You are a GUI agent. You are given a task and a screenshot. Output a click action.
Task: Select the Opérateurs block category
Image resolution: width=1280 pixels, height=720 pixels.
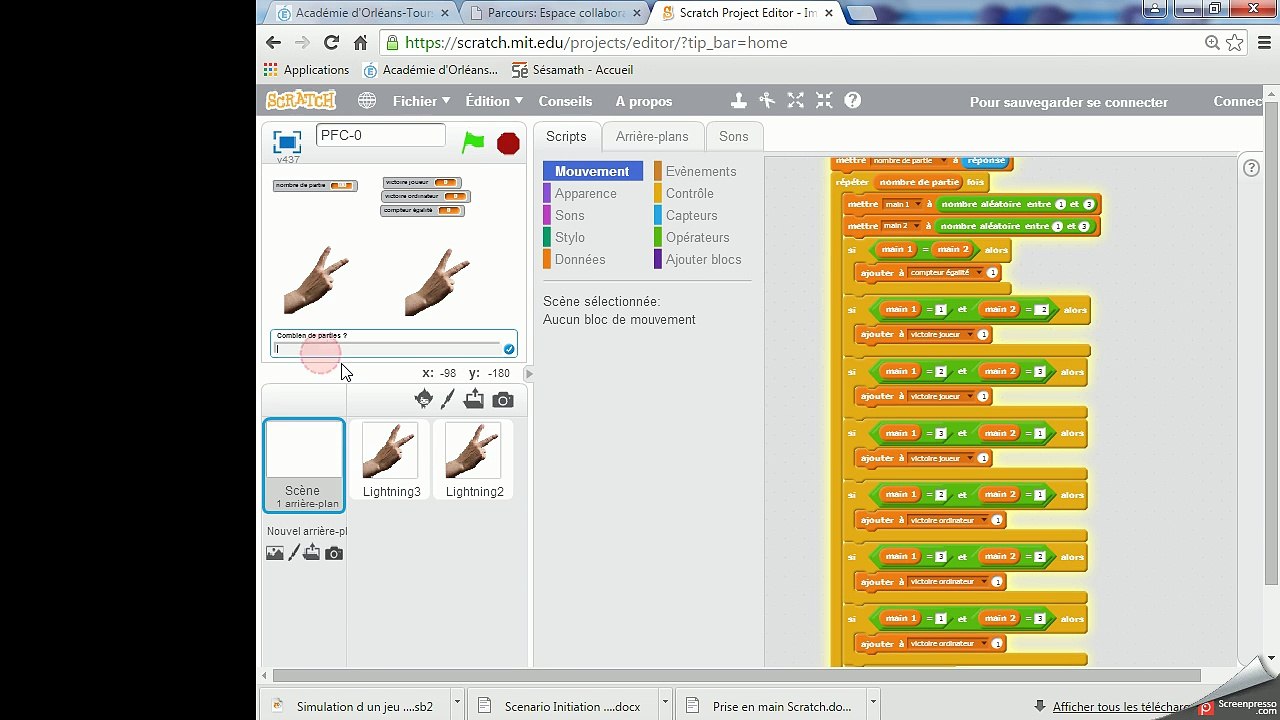tap(697, 237)
